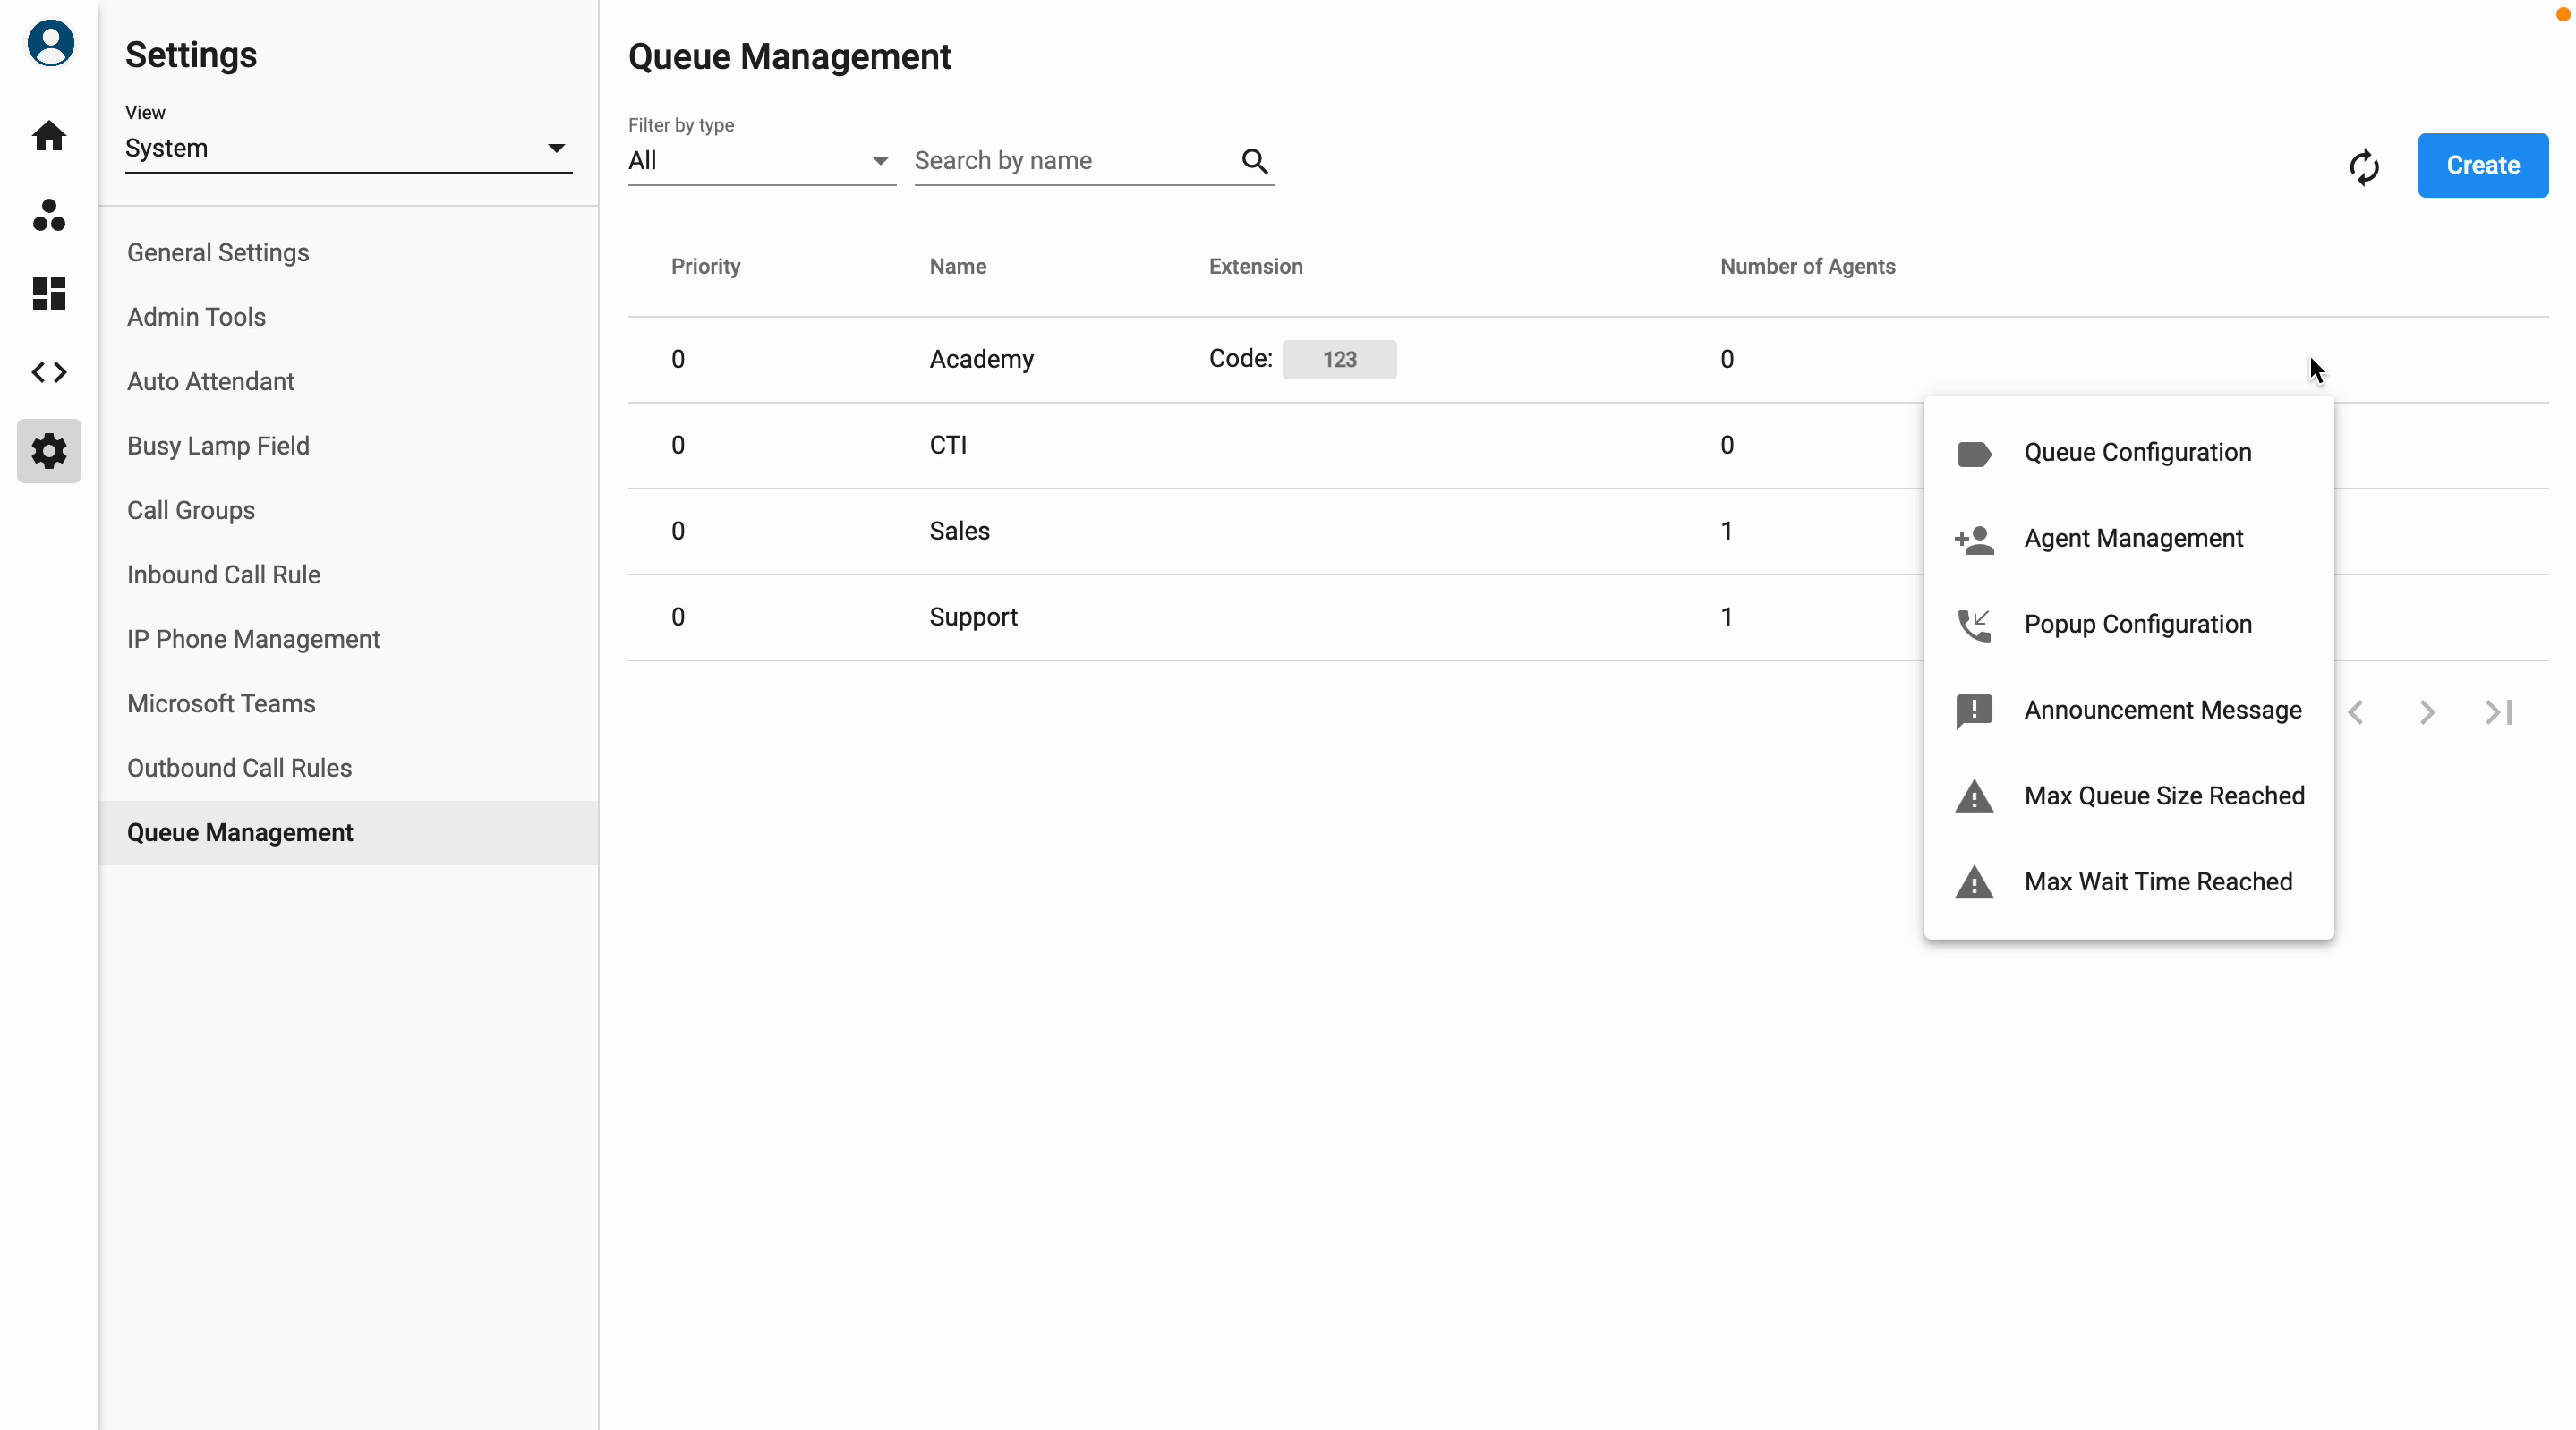Image resolution: width=2576 pixels, height=1430 pixels.
Task: Focus the Search by name field
Action: pyautogui.click(x=1073, y=161)
